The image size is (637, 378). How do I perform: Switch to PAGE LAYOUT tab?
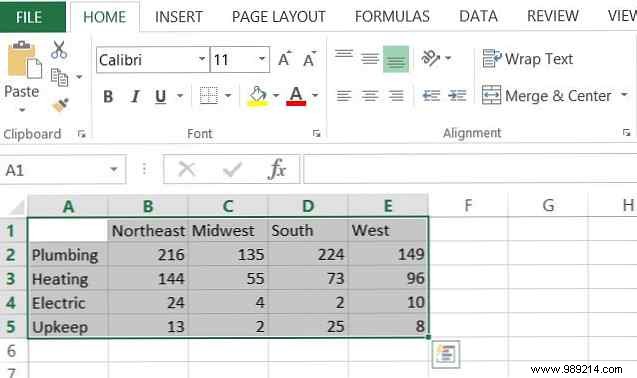[x=278, y=17]
